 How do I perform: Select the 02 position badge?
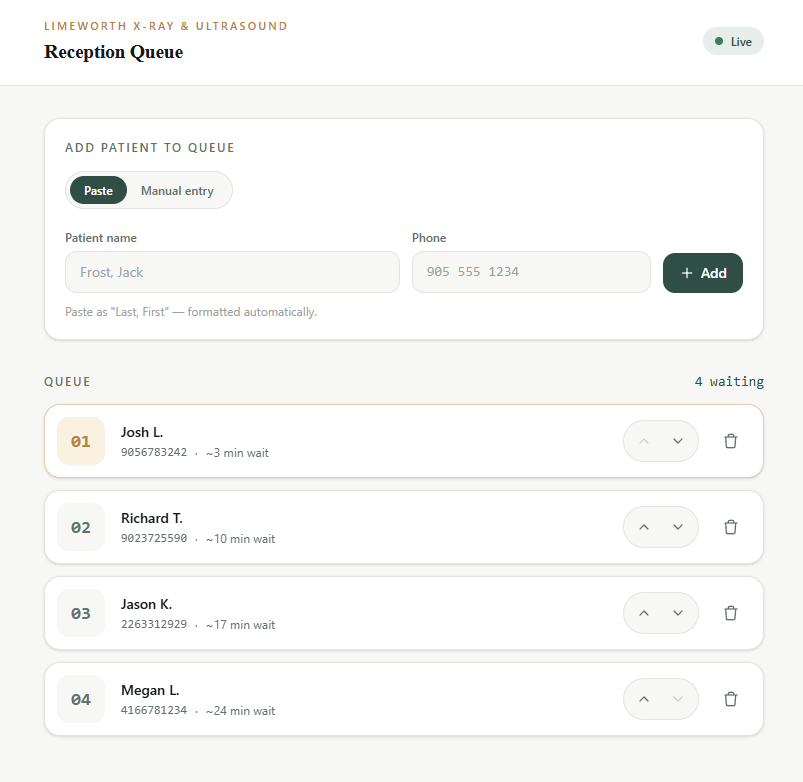click(x=81, y=527)
